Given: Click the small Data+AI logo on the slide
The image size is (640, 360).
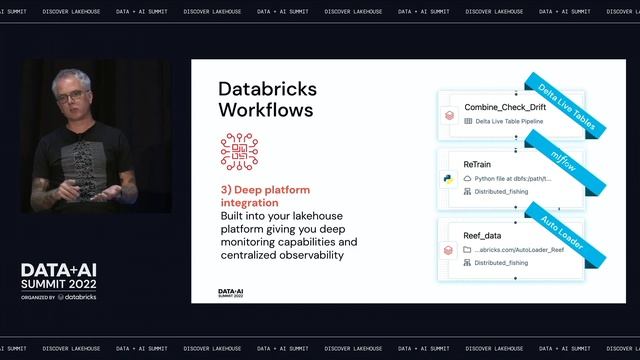Looking at the screenshot, I should coord(231,293).
